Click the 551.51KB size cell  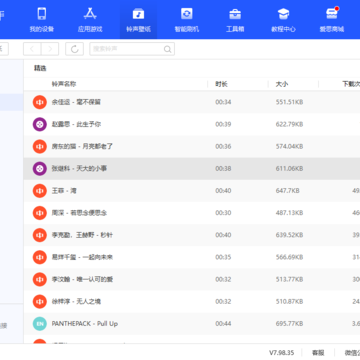coord(289,102)
